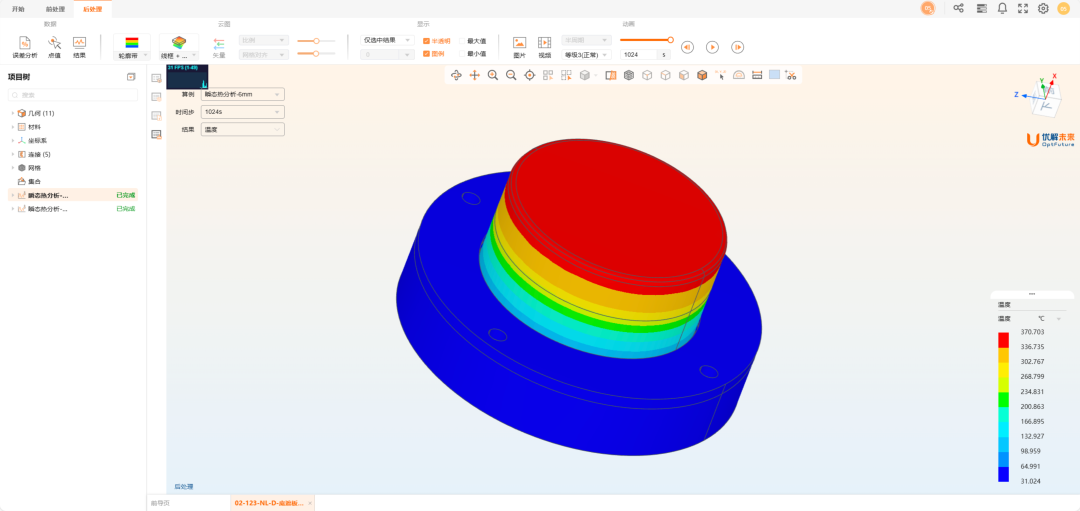Close the 02-123-NL-D document tab
1080x511 pixels.
coord(310,503)
